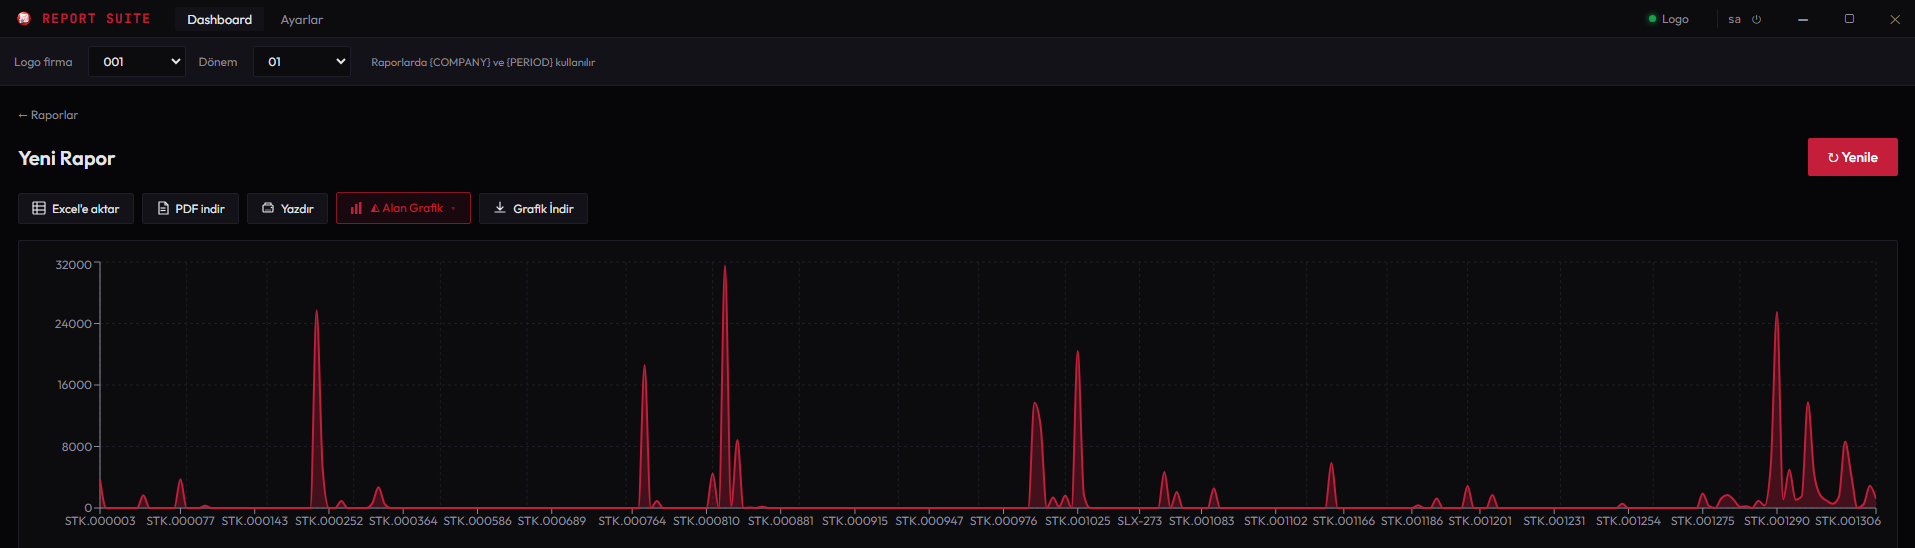The image size is (1915, 548).
Task: Open the Ayarlar tab
Action: (301, 19)
